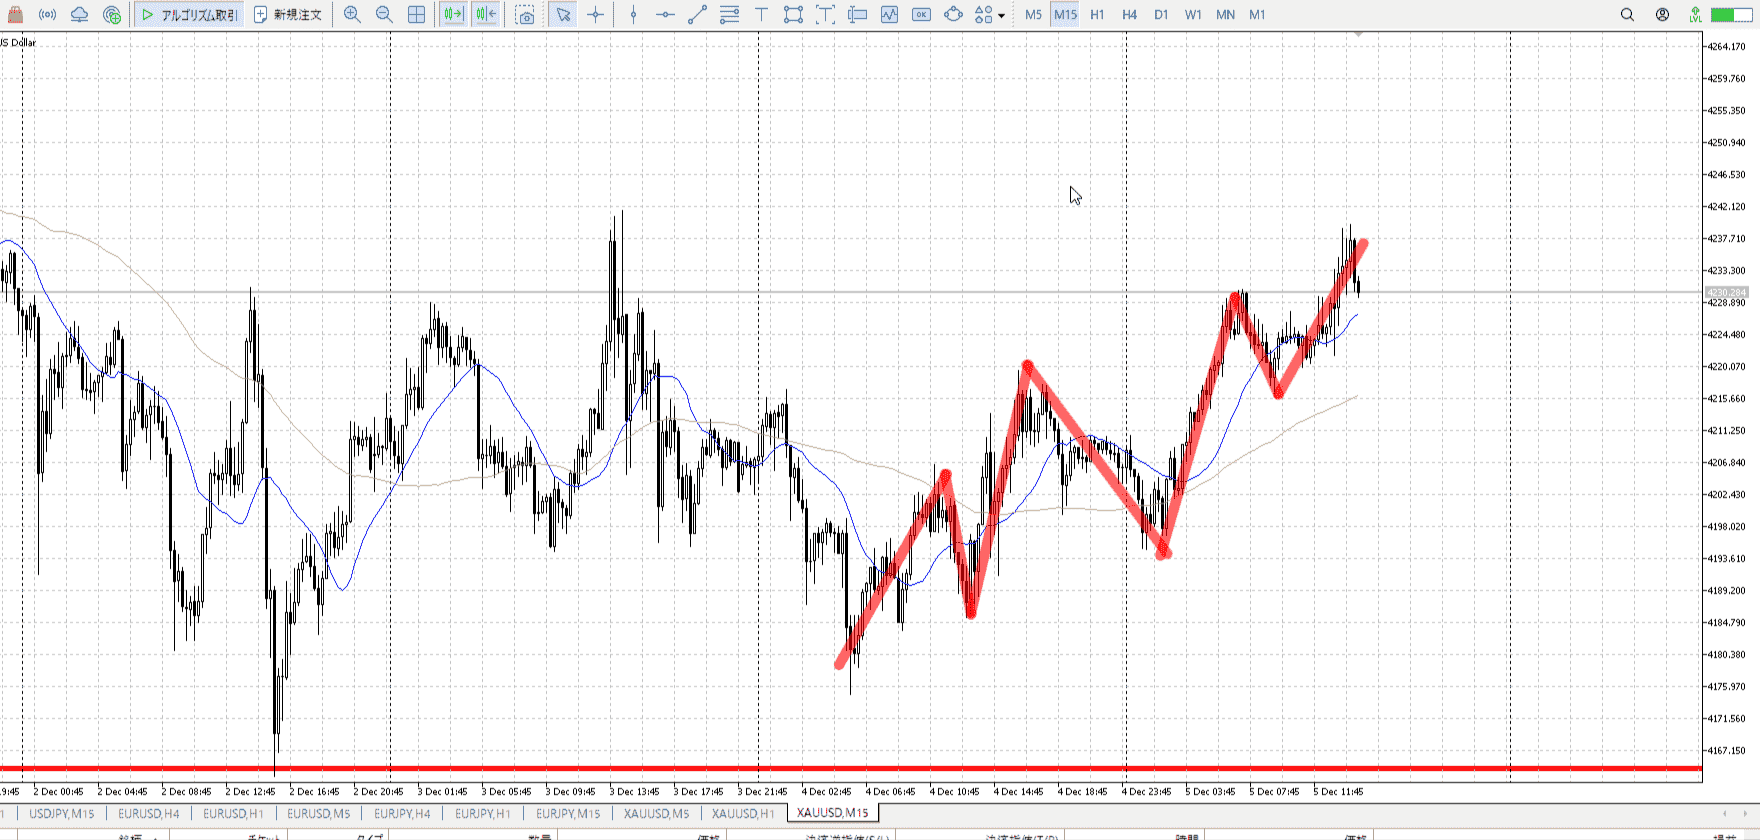Viewport: 1760px width, 840px height.
Task: Expand the shapes objects dropdown arrow
Action: pyautogui.click(x=1001, y=16)
